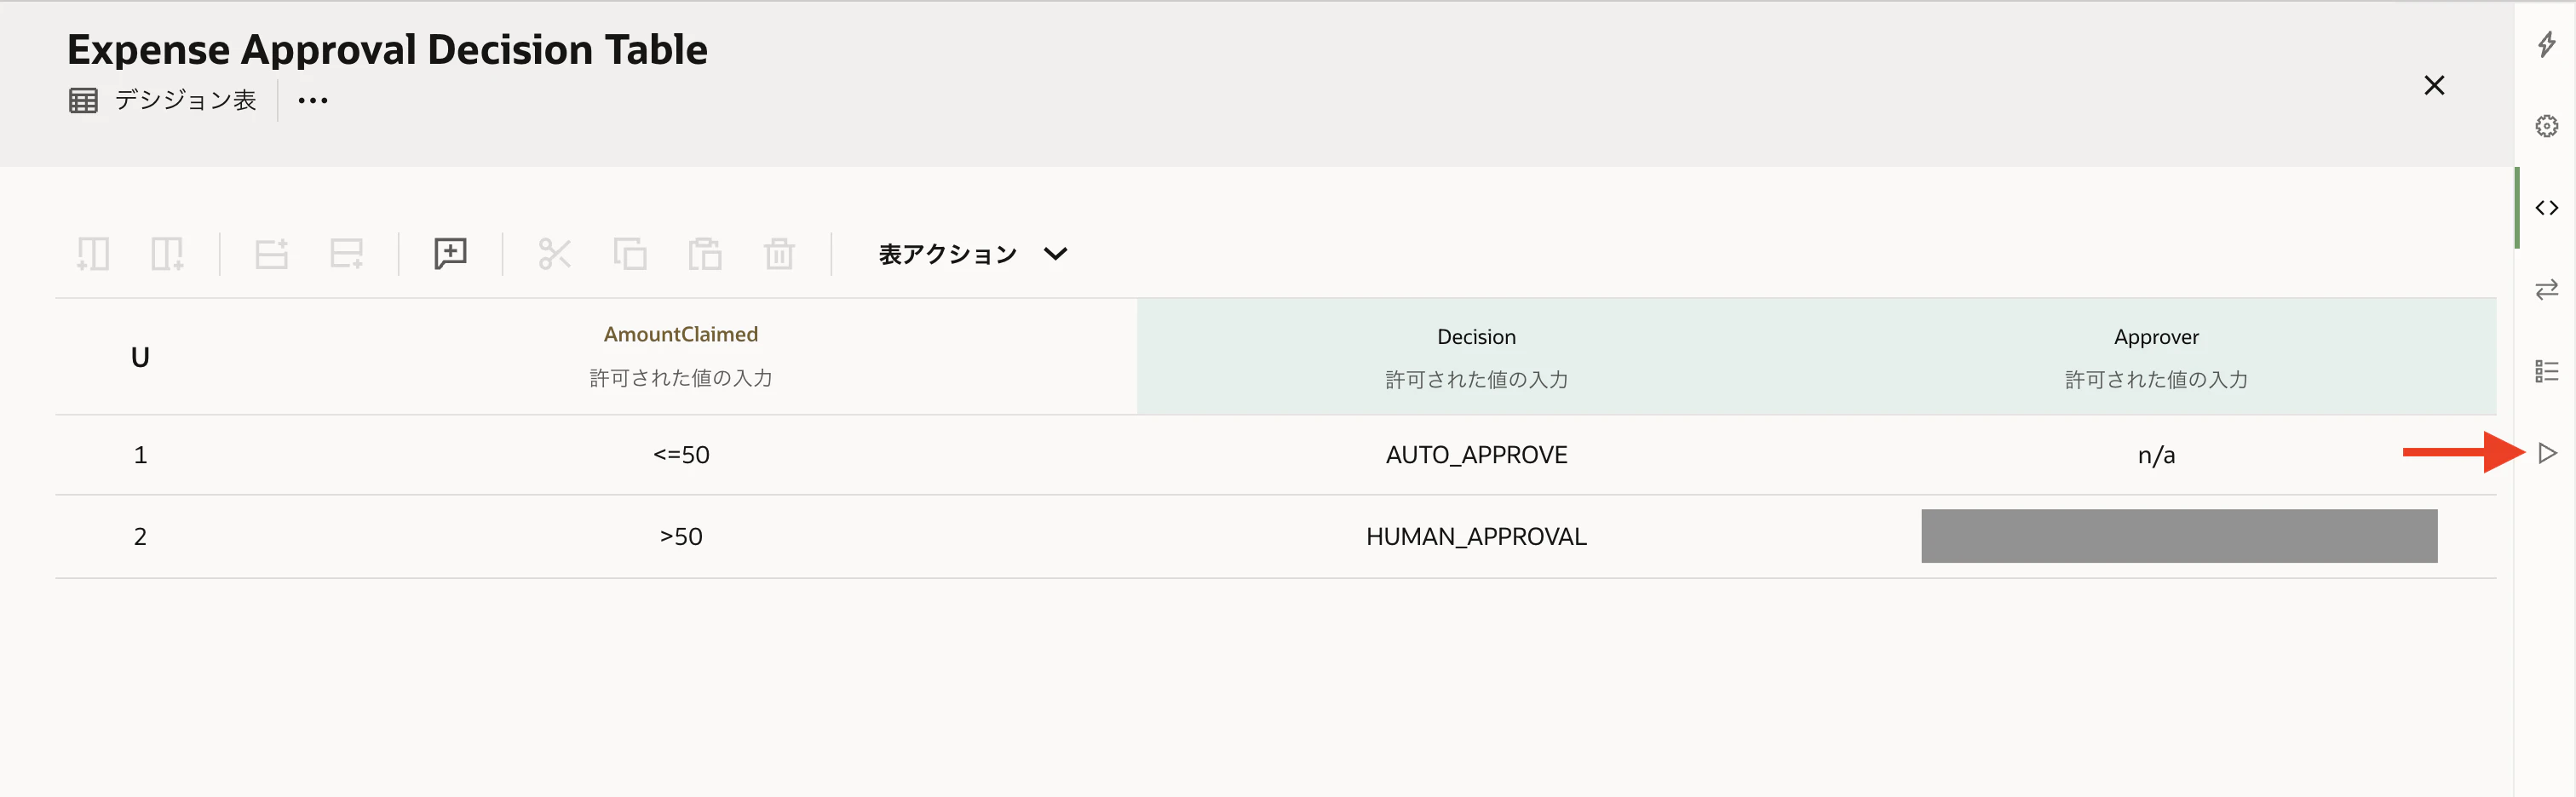Click the lightning bolt sidebar icon

(x=2547, y=44)
